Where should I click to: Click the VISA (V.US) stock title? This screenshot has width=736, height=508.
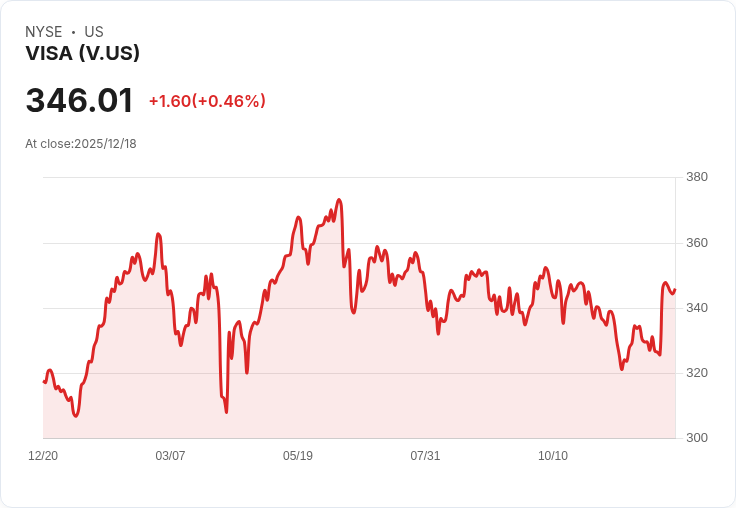point(82,54)
